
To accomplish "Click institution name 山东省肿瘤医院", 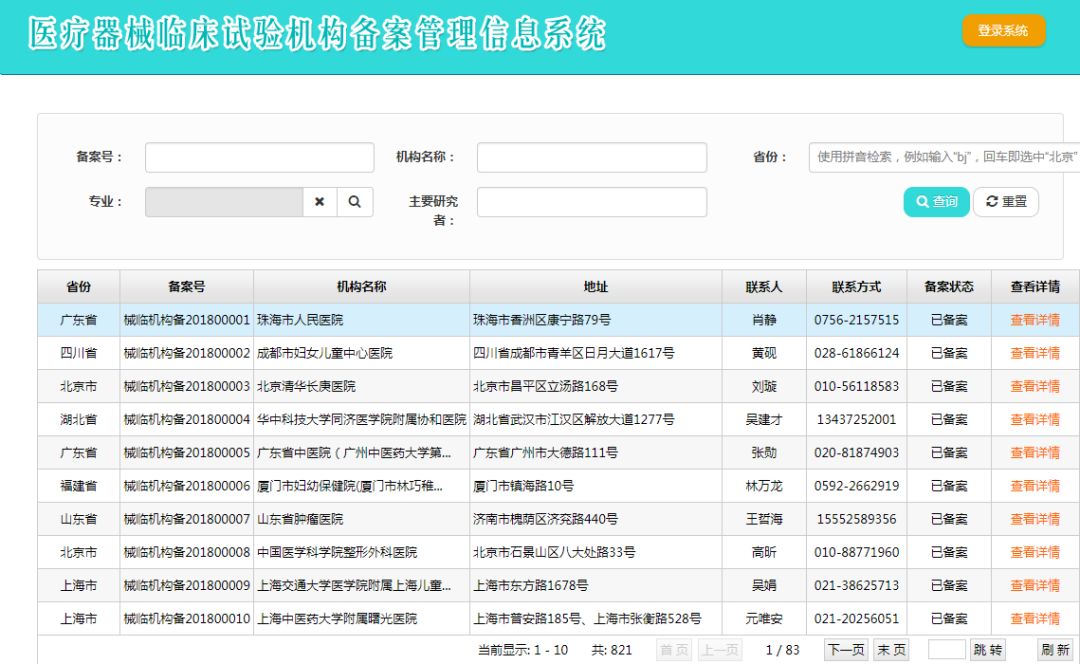I will (300, 519).
